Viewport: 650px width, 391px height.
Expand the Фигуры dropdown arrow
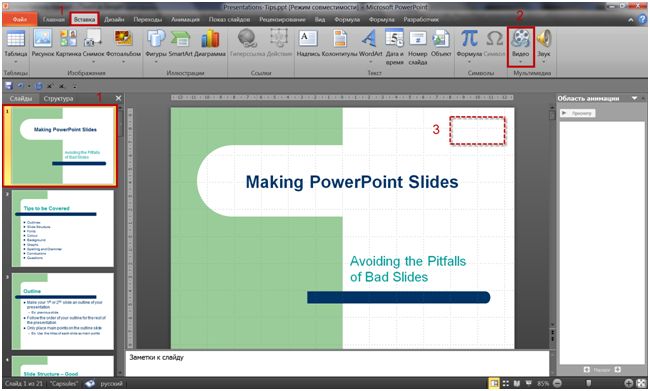coord(156,62)
